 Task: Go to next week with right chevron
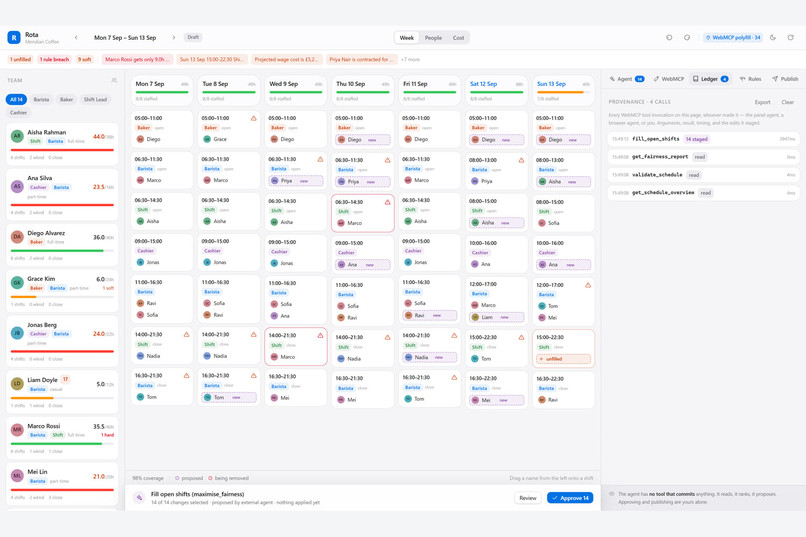[x=174, y=38]
